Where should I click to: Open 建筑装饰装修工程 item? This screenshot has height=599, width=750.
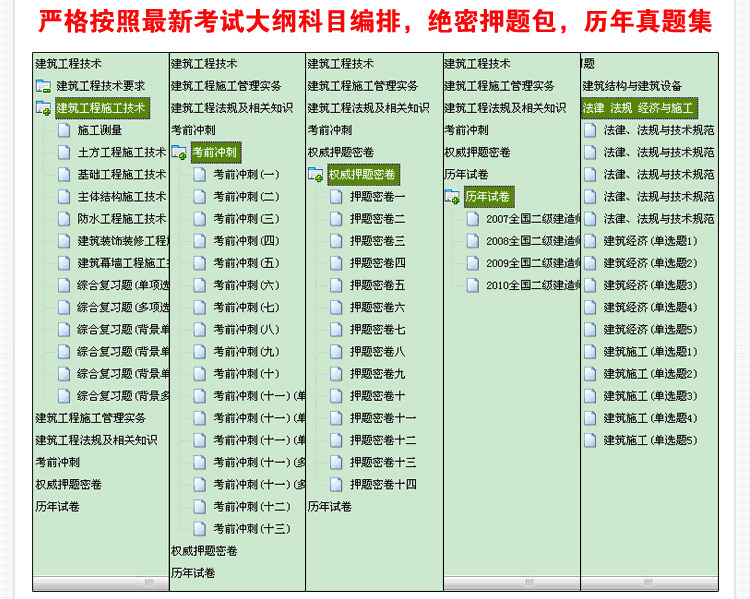[x=122, y=241]
